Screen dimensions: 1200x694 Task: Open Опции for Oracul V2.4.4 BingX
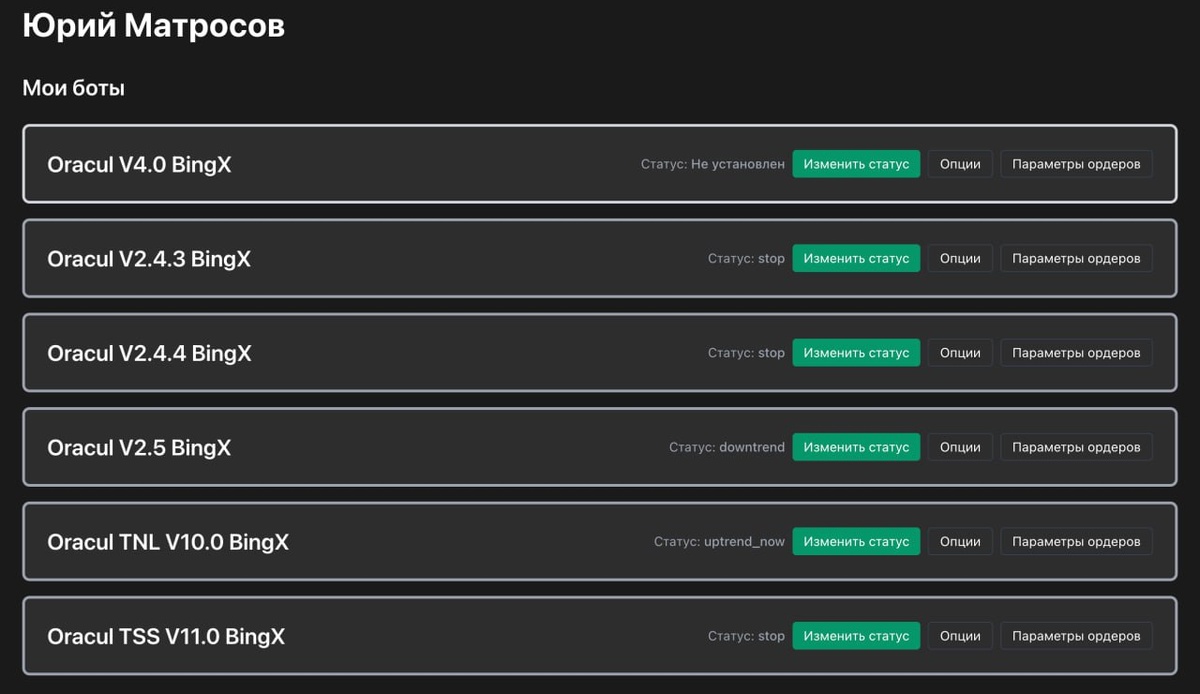pyautogui.click(x=960, y=353)
